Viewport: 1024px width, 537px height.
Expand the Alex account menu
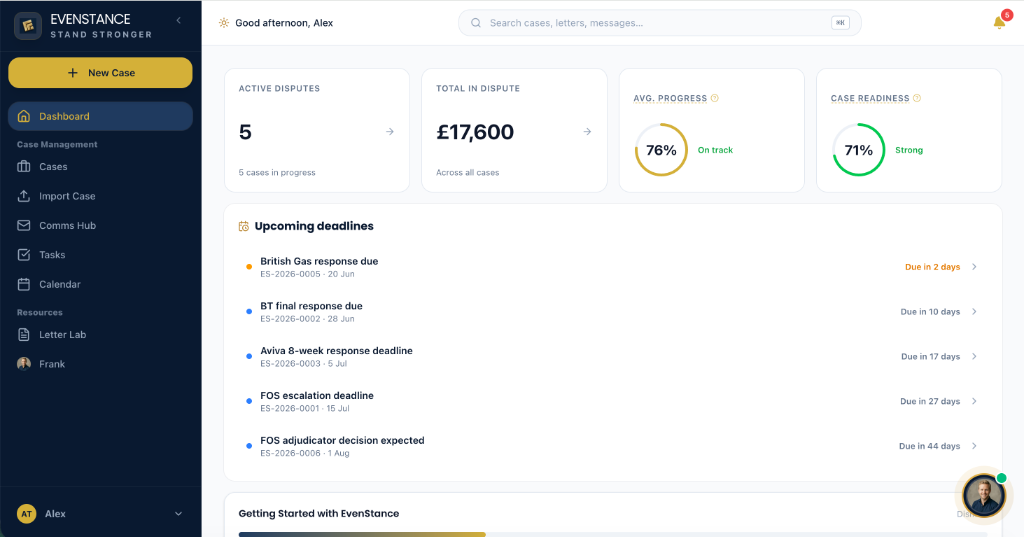[x=178, y=513]
